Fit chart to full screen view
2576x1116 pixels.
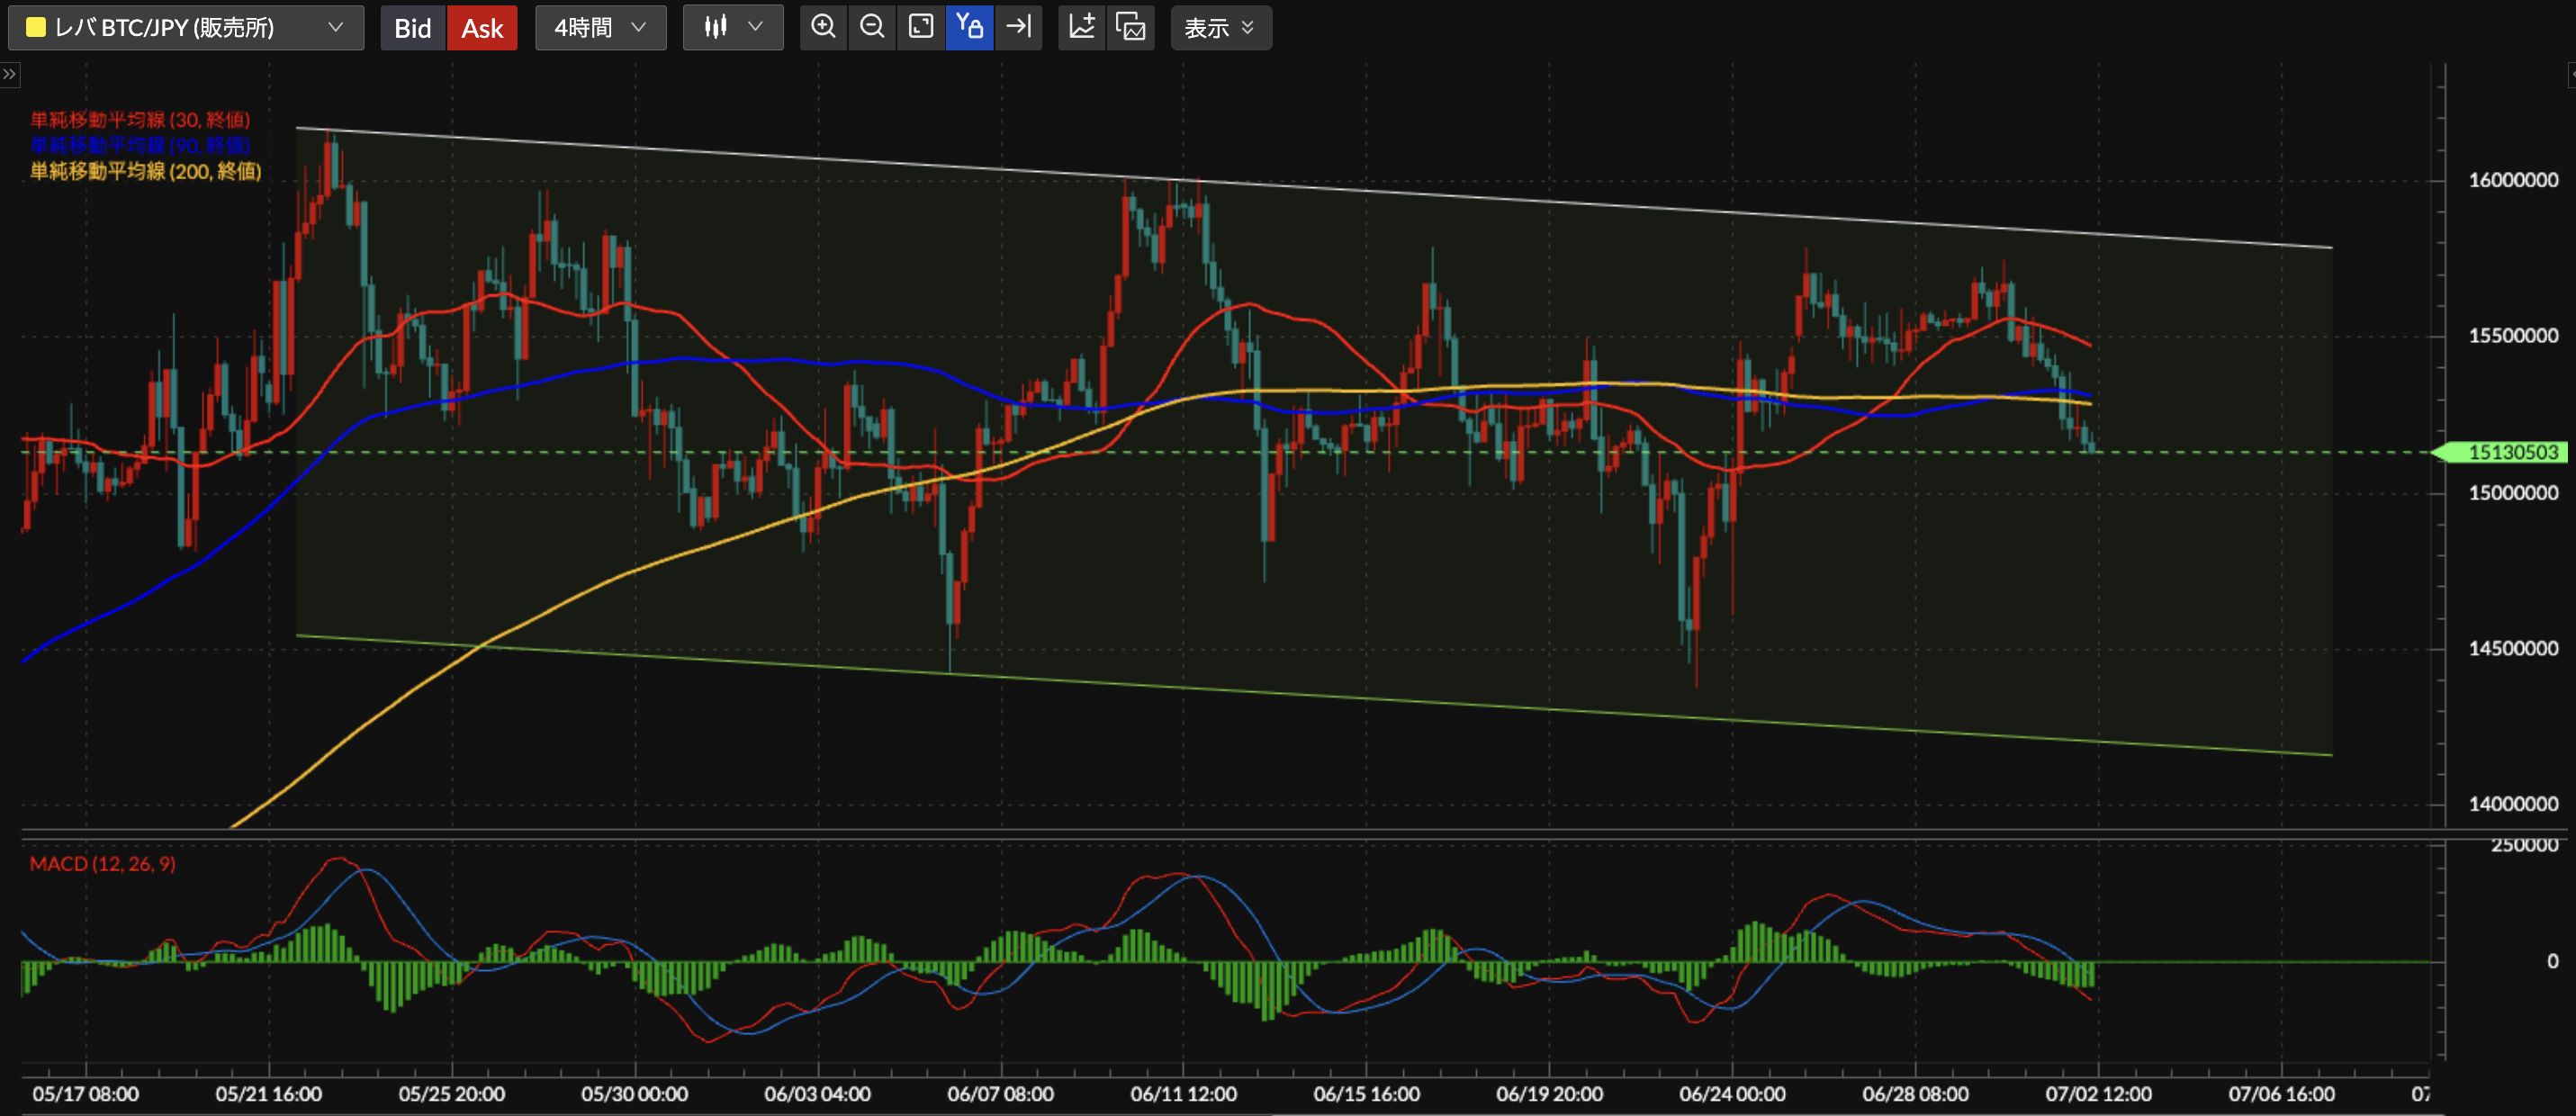(921, 27)
